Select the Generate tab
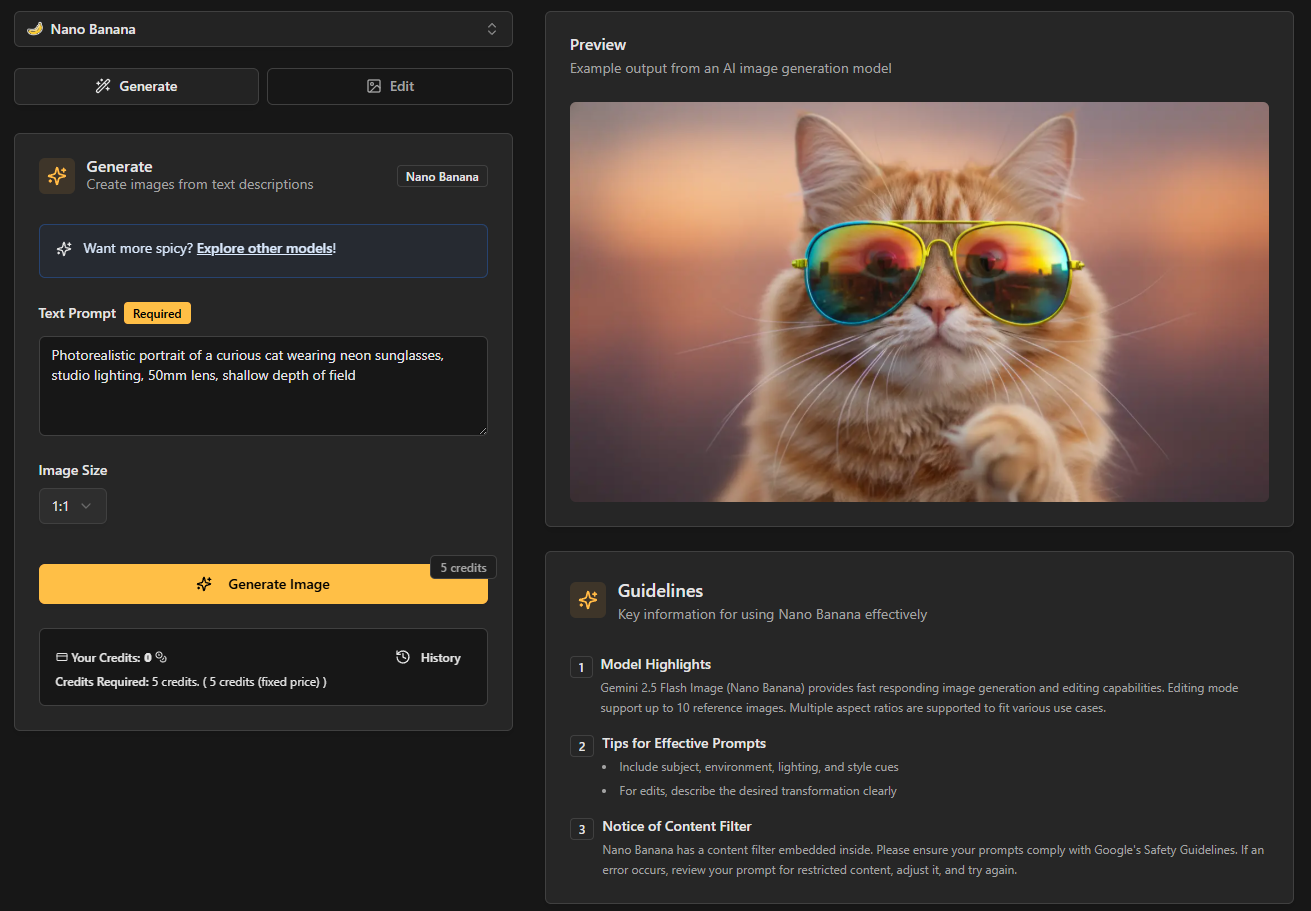 coord(136,86)
